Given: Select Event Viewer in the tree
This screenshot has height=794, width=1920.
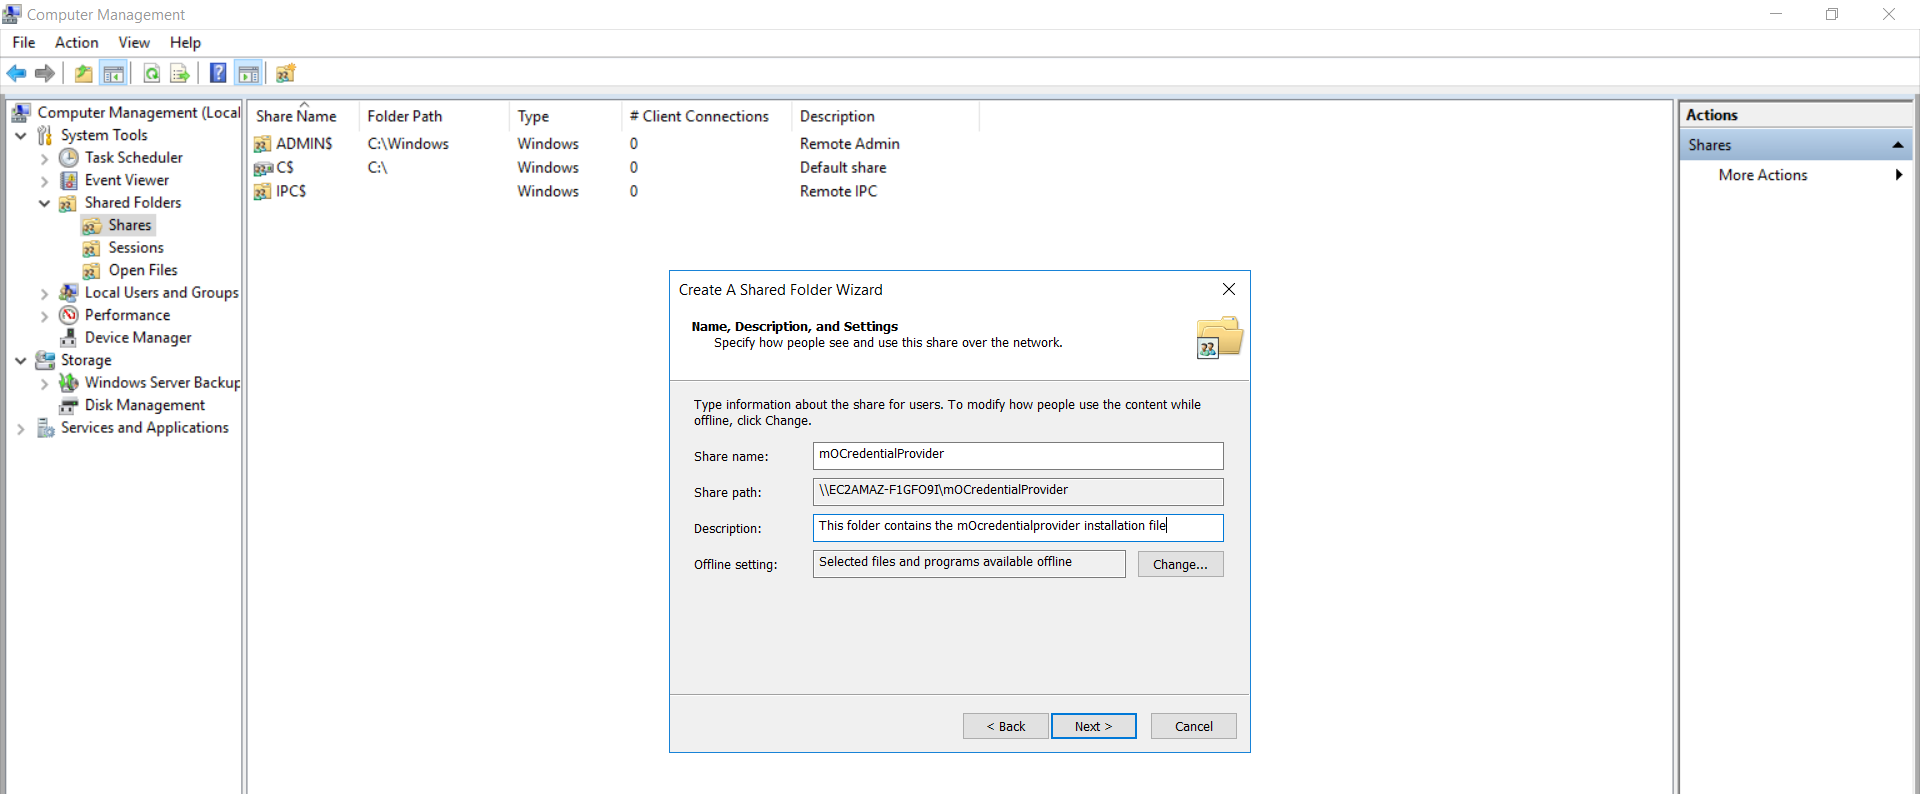Looking at the screenshot, I should click(x=126, y=180).
